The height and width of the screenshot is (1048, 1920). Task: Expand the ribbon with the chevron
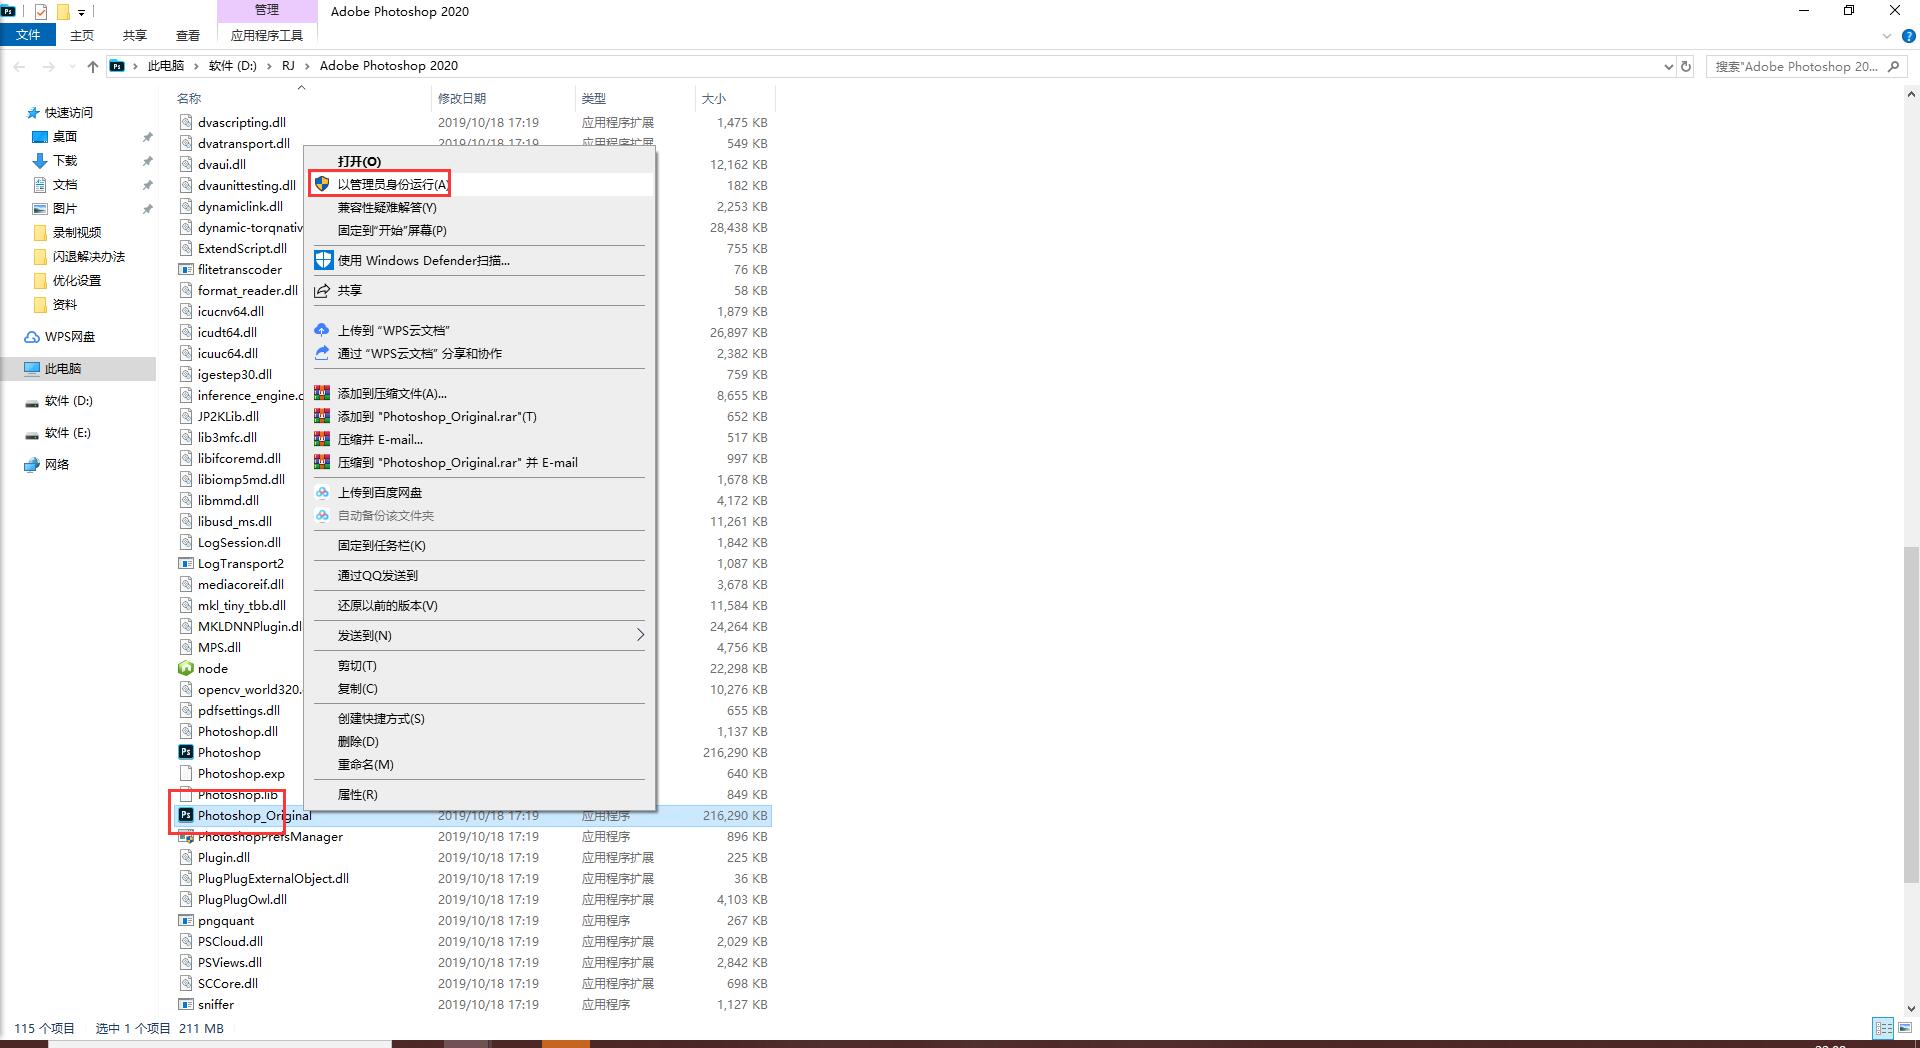tap(1887, 36)
